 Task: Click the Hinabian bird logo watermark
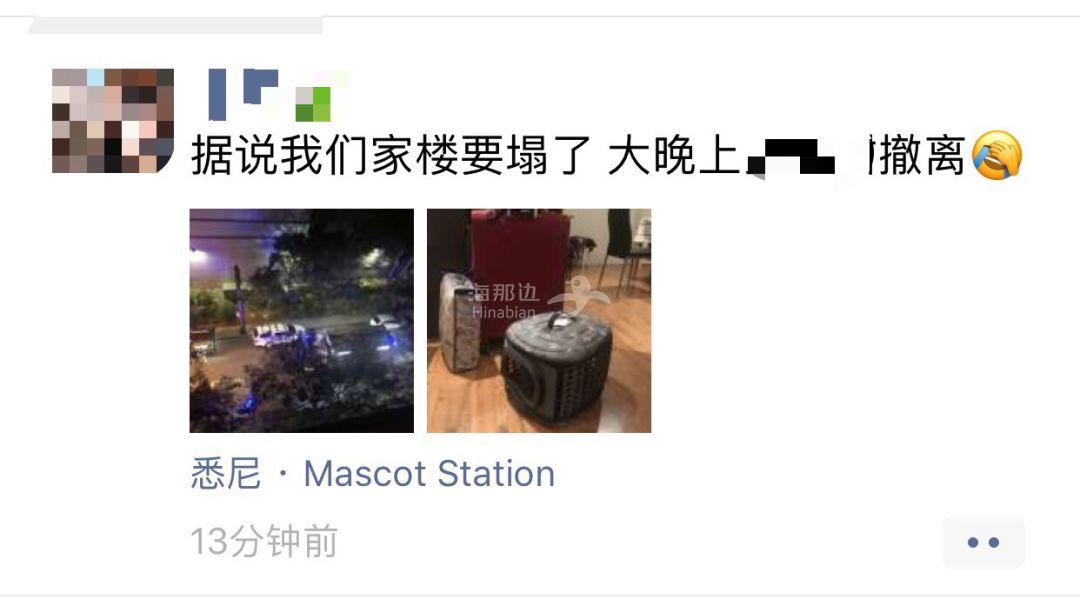point(579,296)
